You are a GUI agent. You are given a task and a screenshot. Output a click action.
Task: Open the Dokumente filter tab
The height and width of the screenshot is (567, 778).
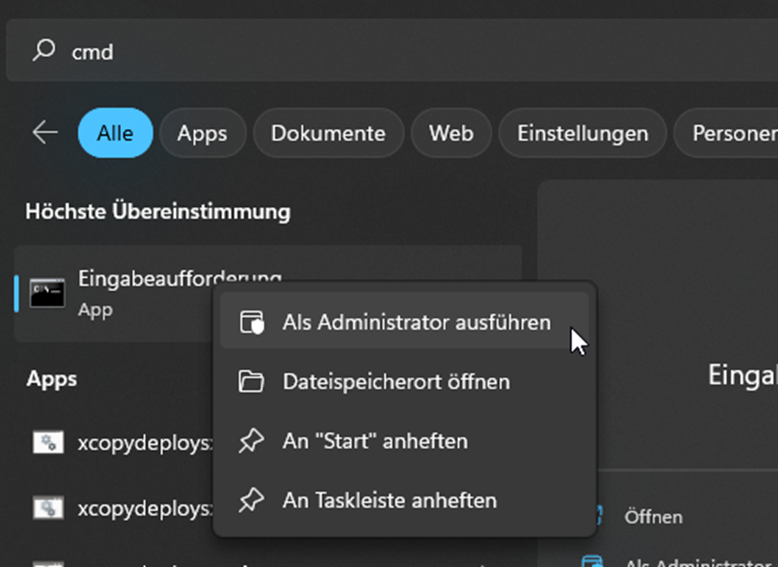click(x=328, y=133)
